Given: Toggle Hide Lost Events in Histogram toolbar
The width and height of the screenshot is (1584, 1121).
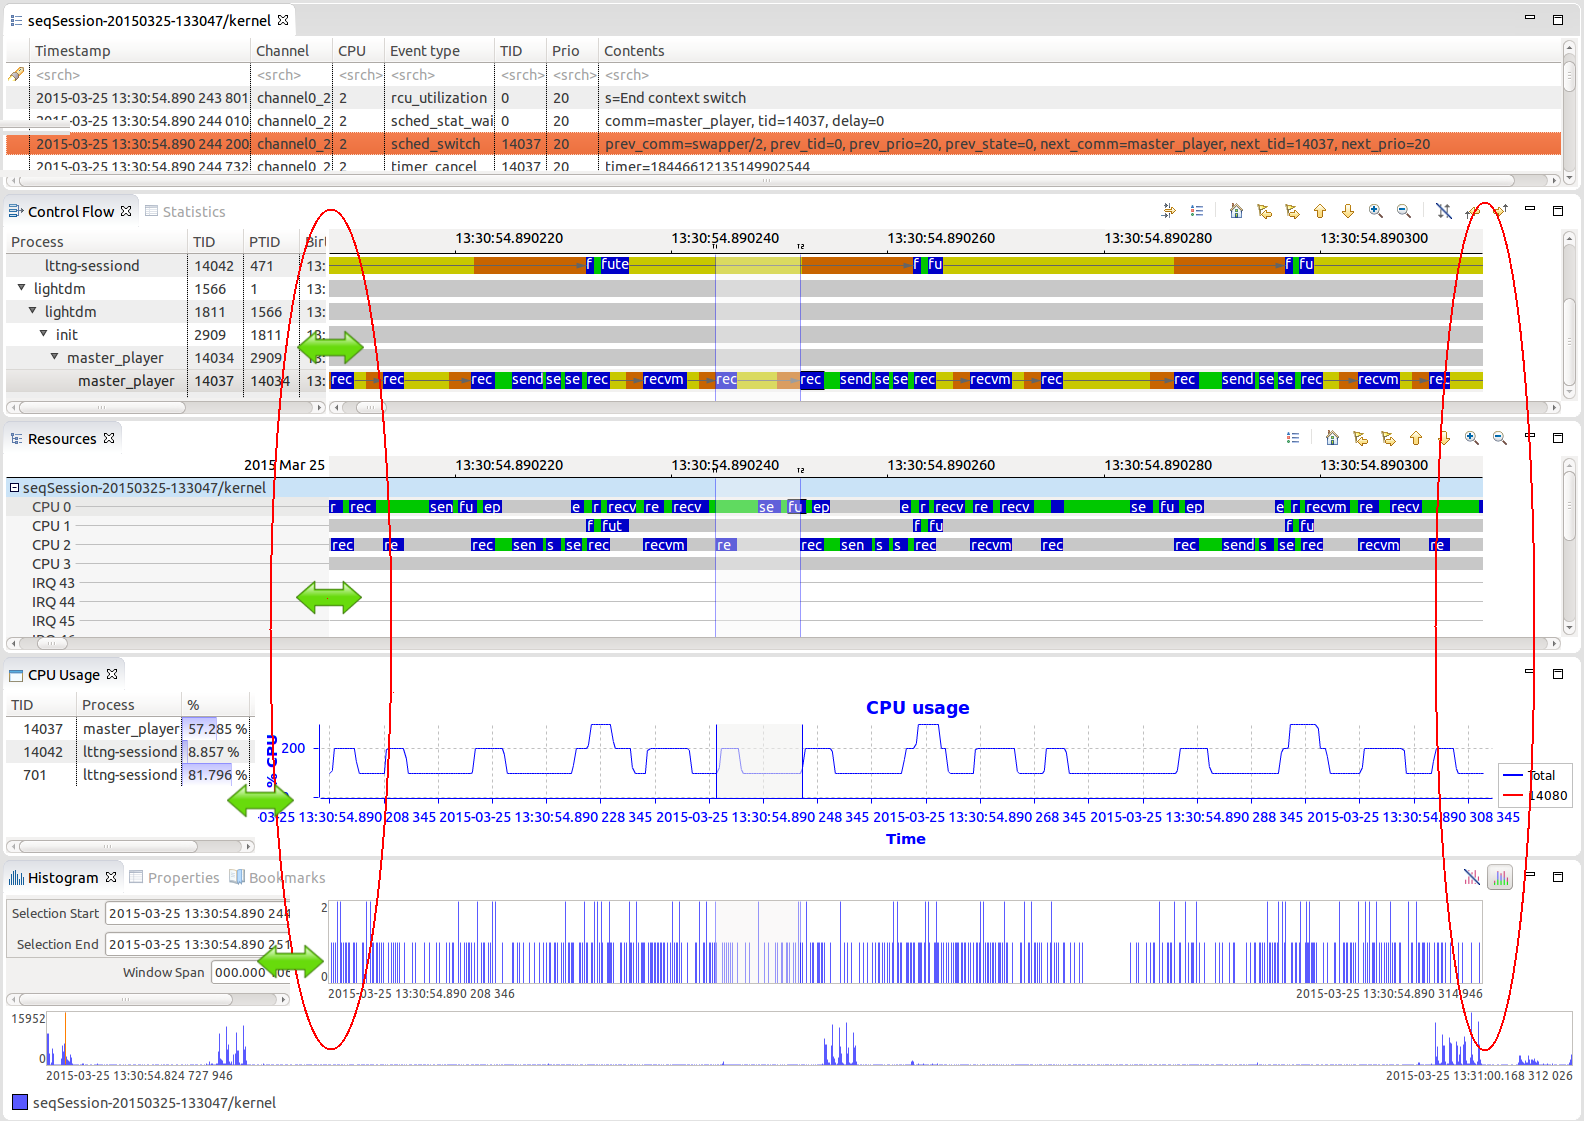Looking at the screenshot, I should (1471, 877).
